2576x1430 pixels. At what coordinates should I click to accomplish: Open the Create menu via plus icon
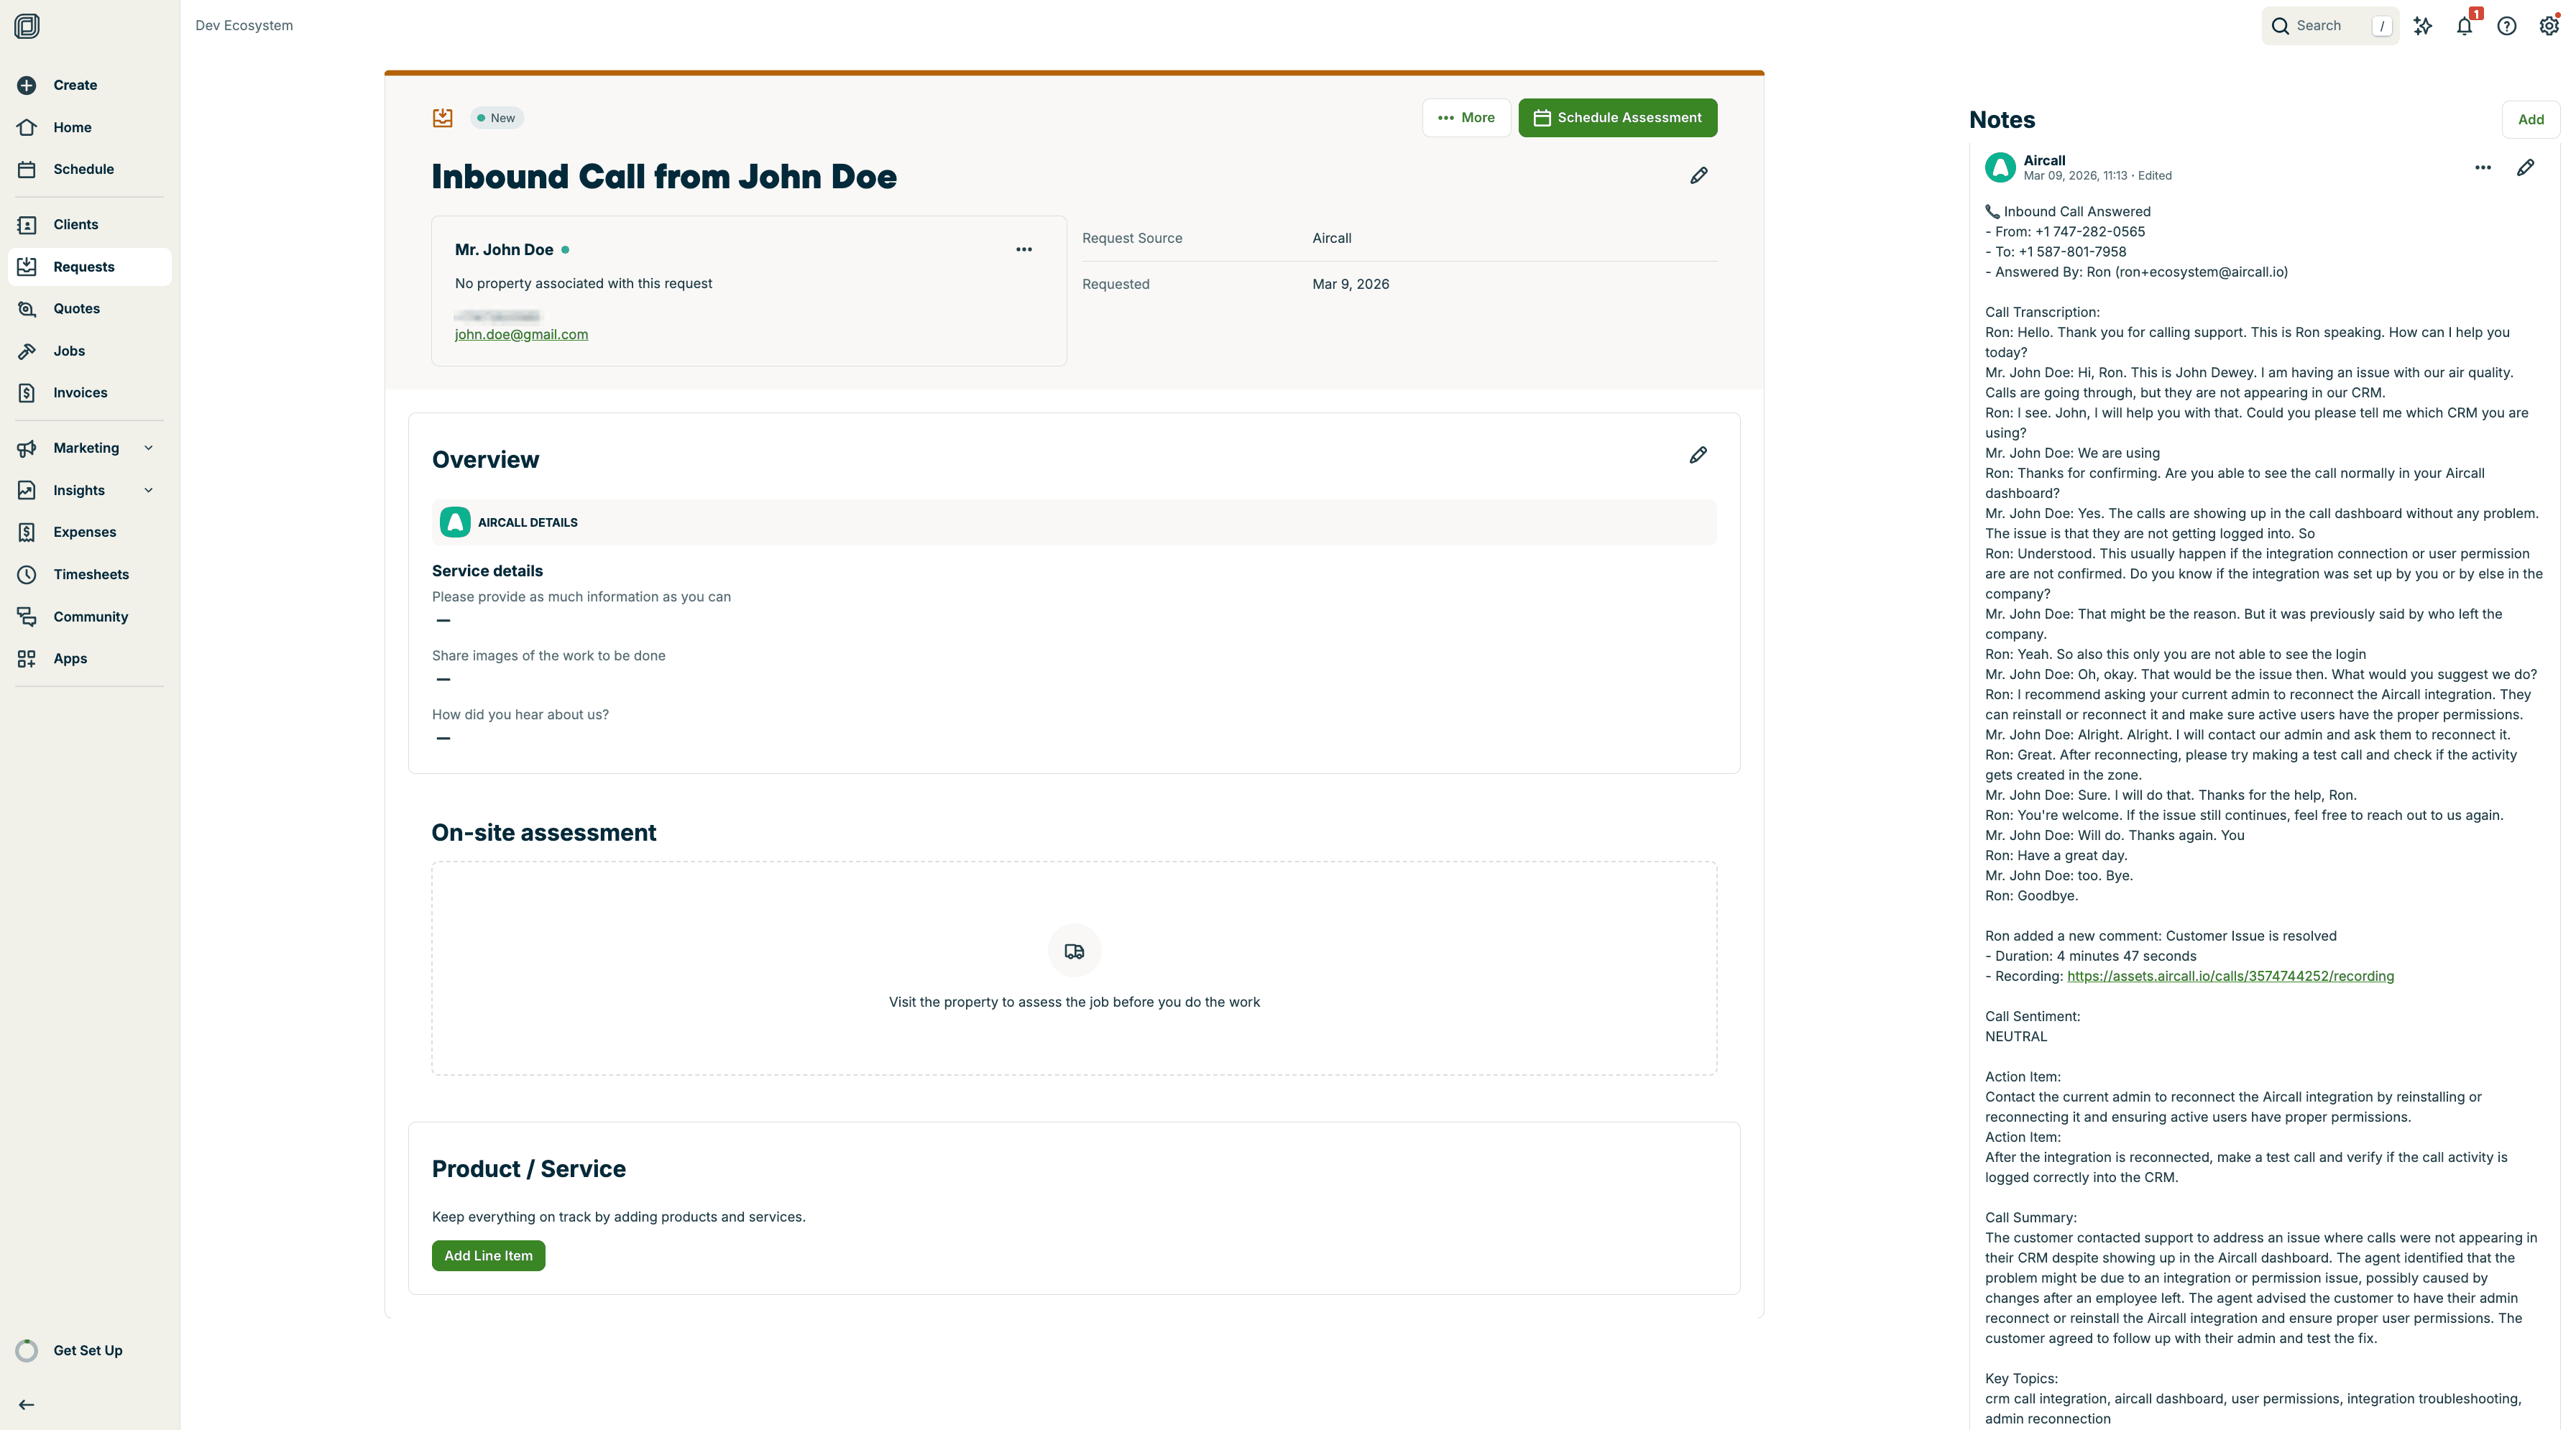click(x=27, y=85)
